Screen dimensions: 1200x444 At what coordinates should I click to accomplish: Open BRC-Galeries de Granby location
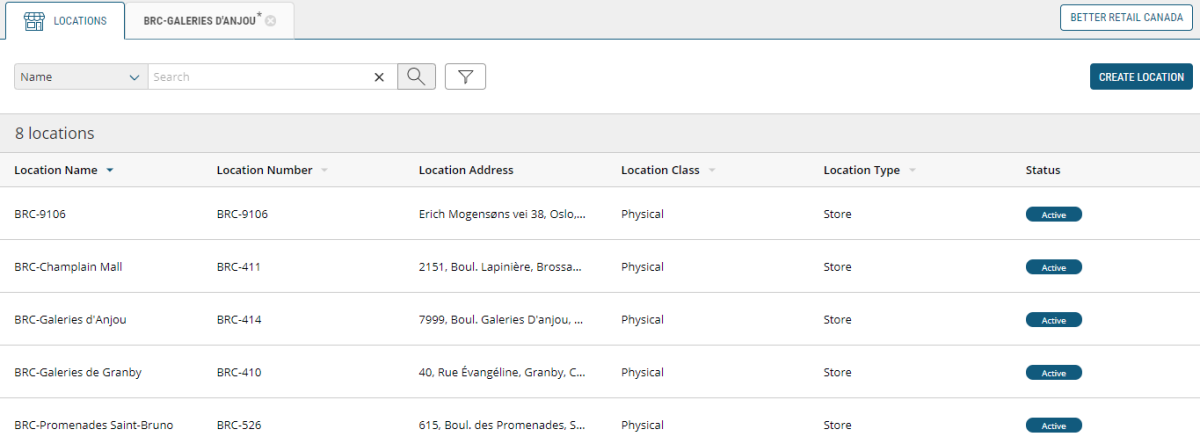tap(78, 373)
